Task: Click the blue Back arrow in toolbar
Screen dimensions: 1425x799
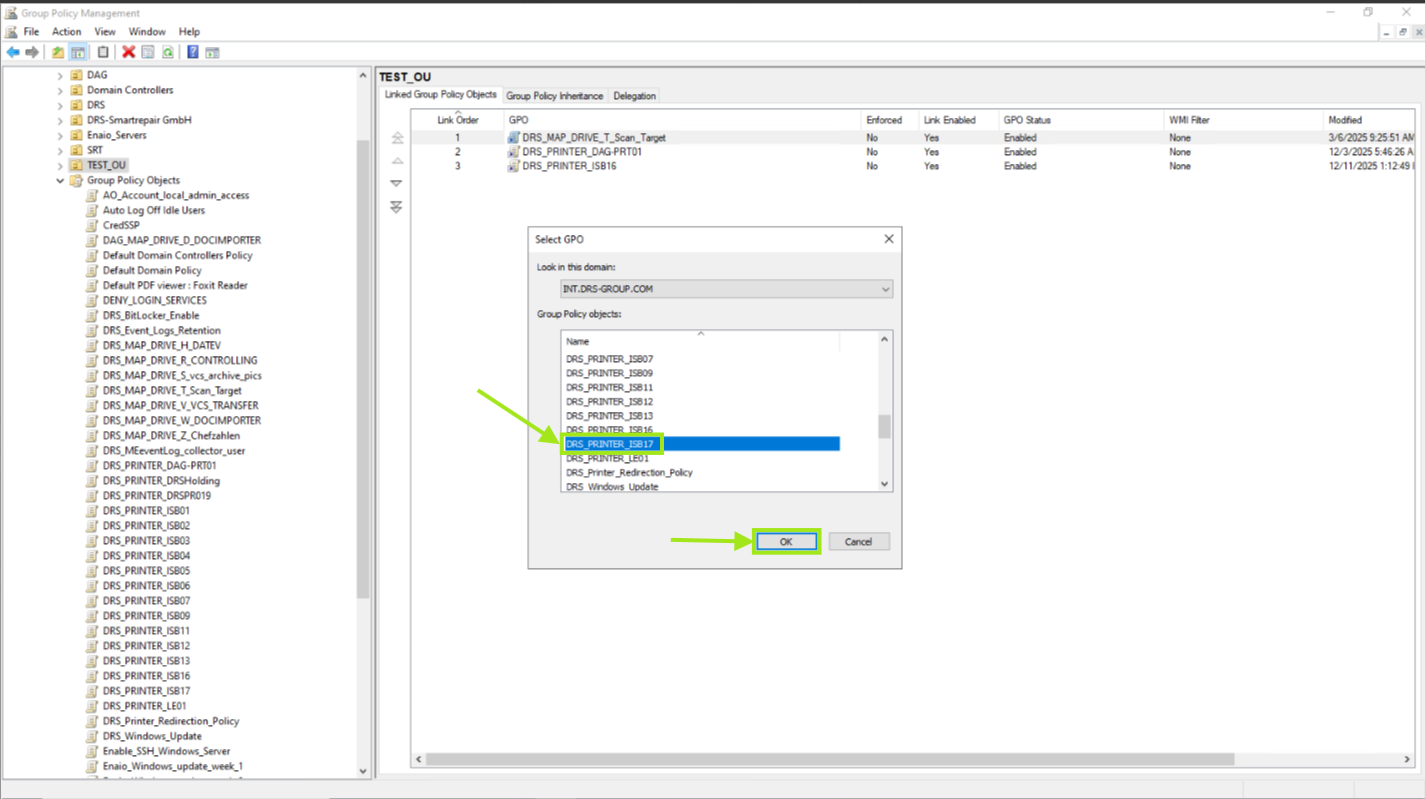Action: [x=13, y=52]
